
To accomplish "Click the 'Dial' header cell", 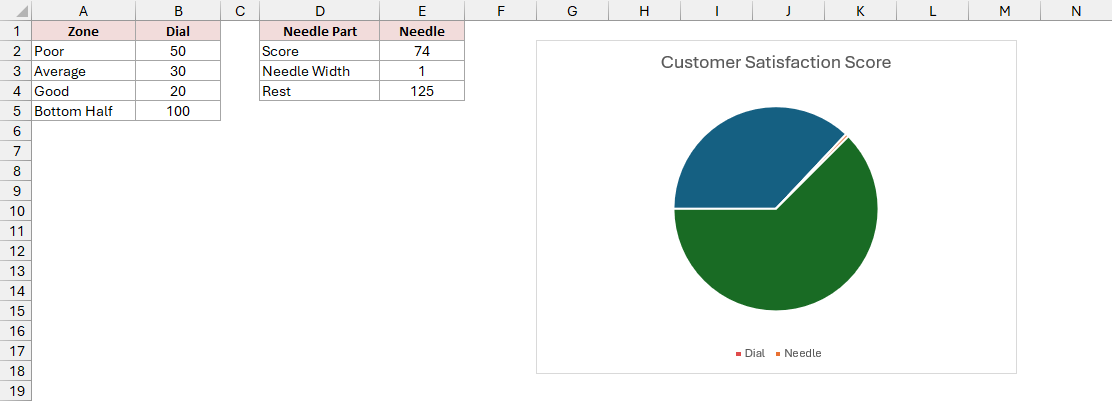I will [178, 31].
